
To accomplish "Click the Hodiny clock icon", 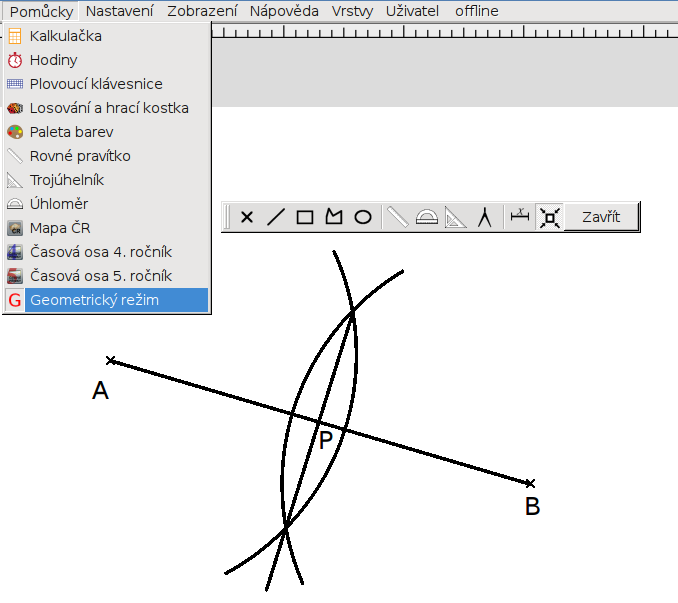I will [15, 60].
